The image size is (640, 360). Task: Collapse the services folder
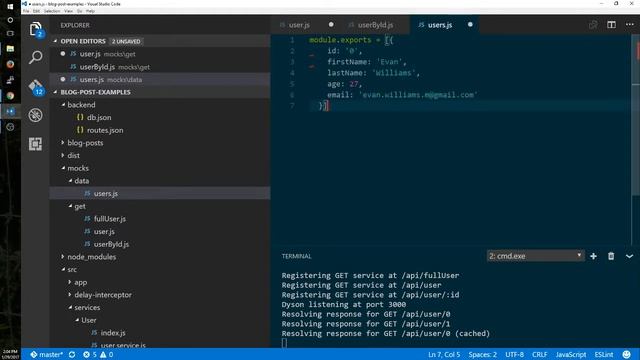[70, 307]
